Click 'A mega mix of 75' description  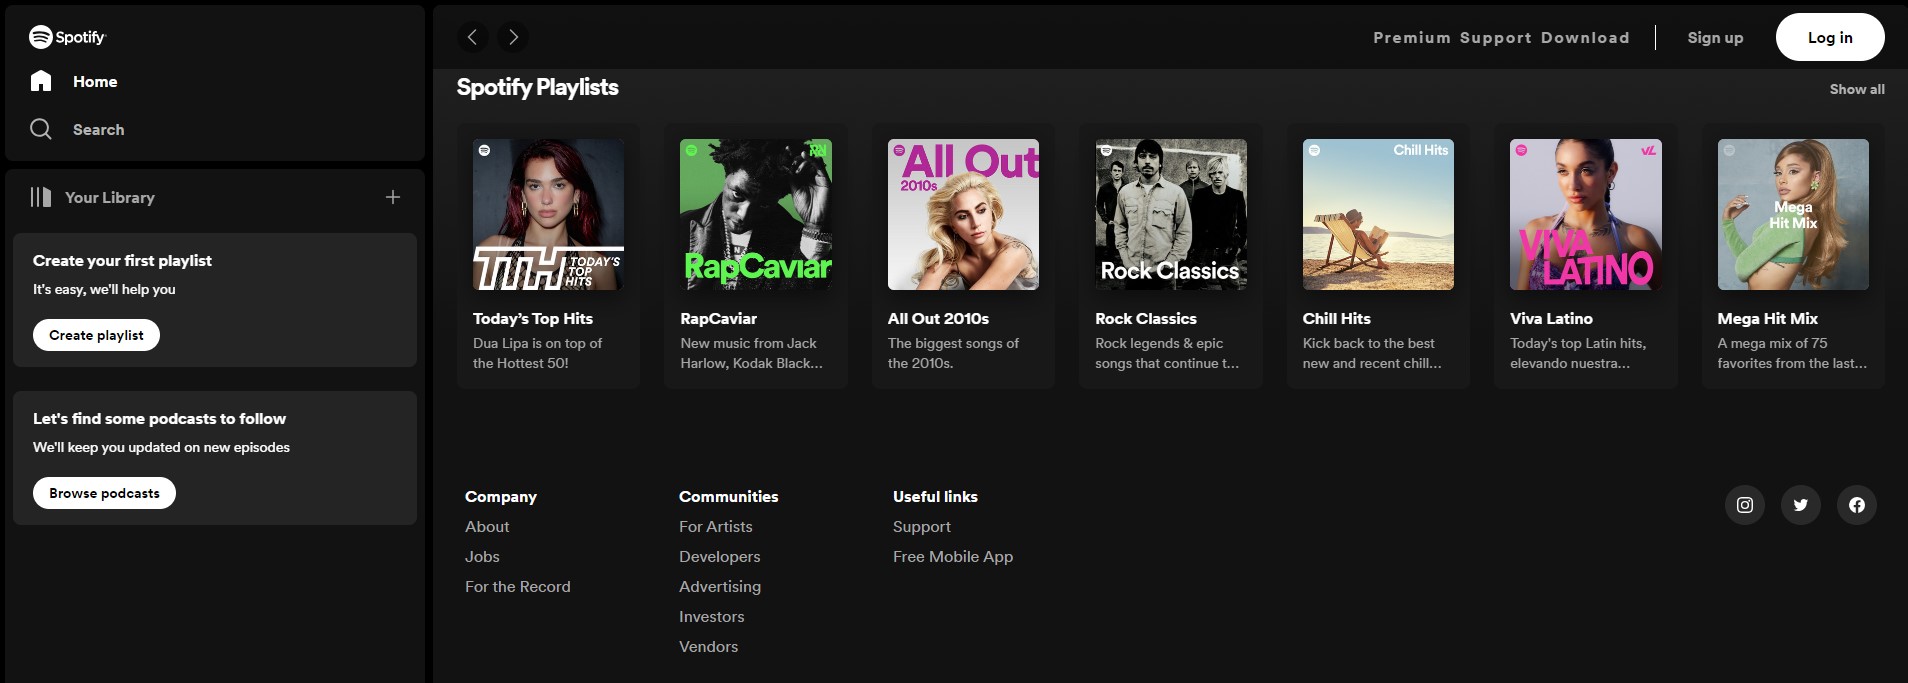tap(1792, 353)
